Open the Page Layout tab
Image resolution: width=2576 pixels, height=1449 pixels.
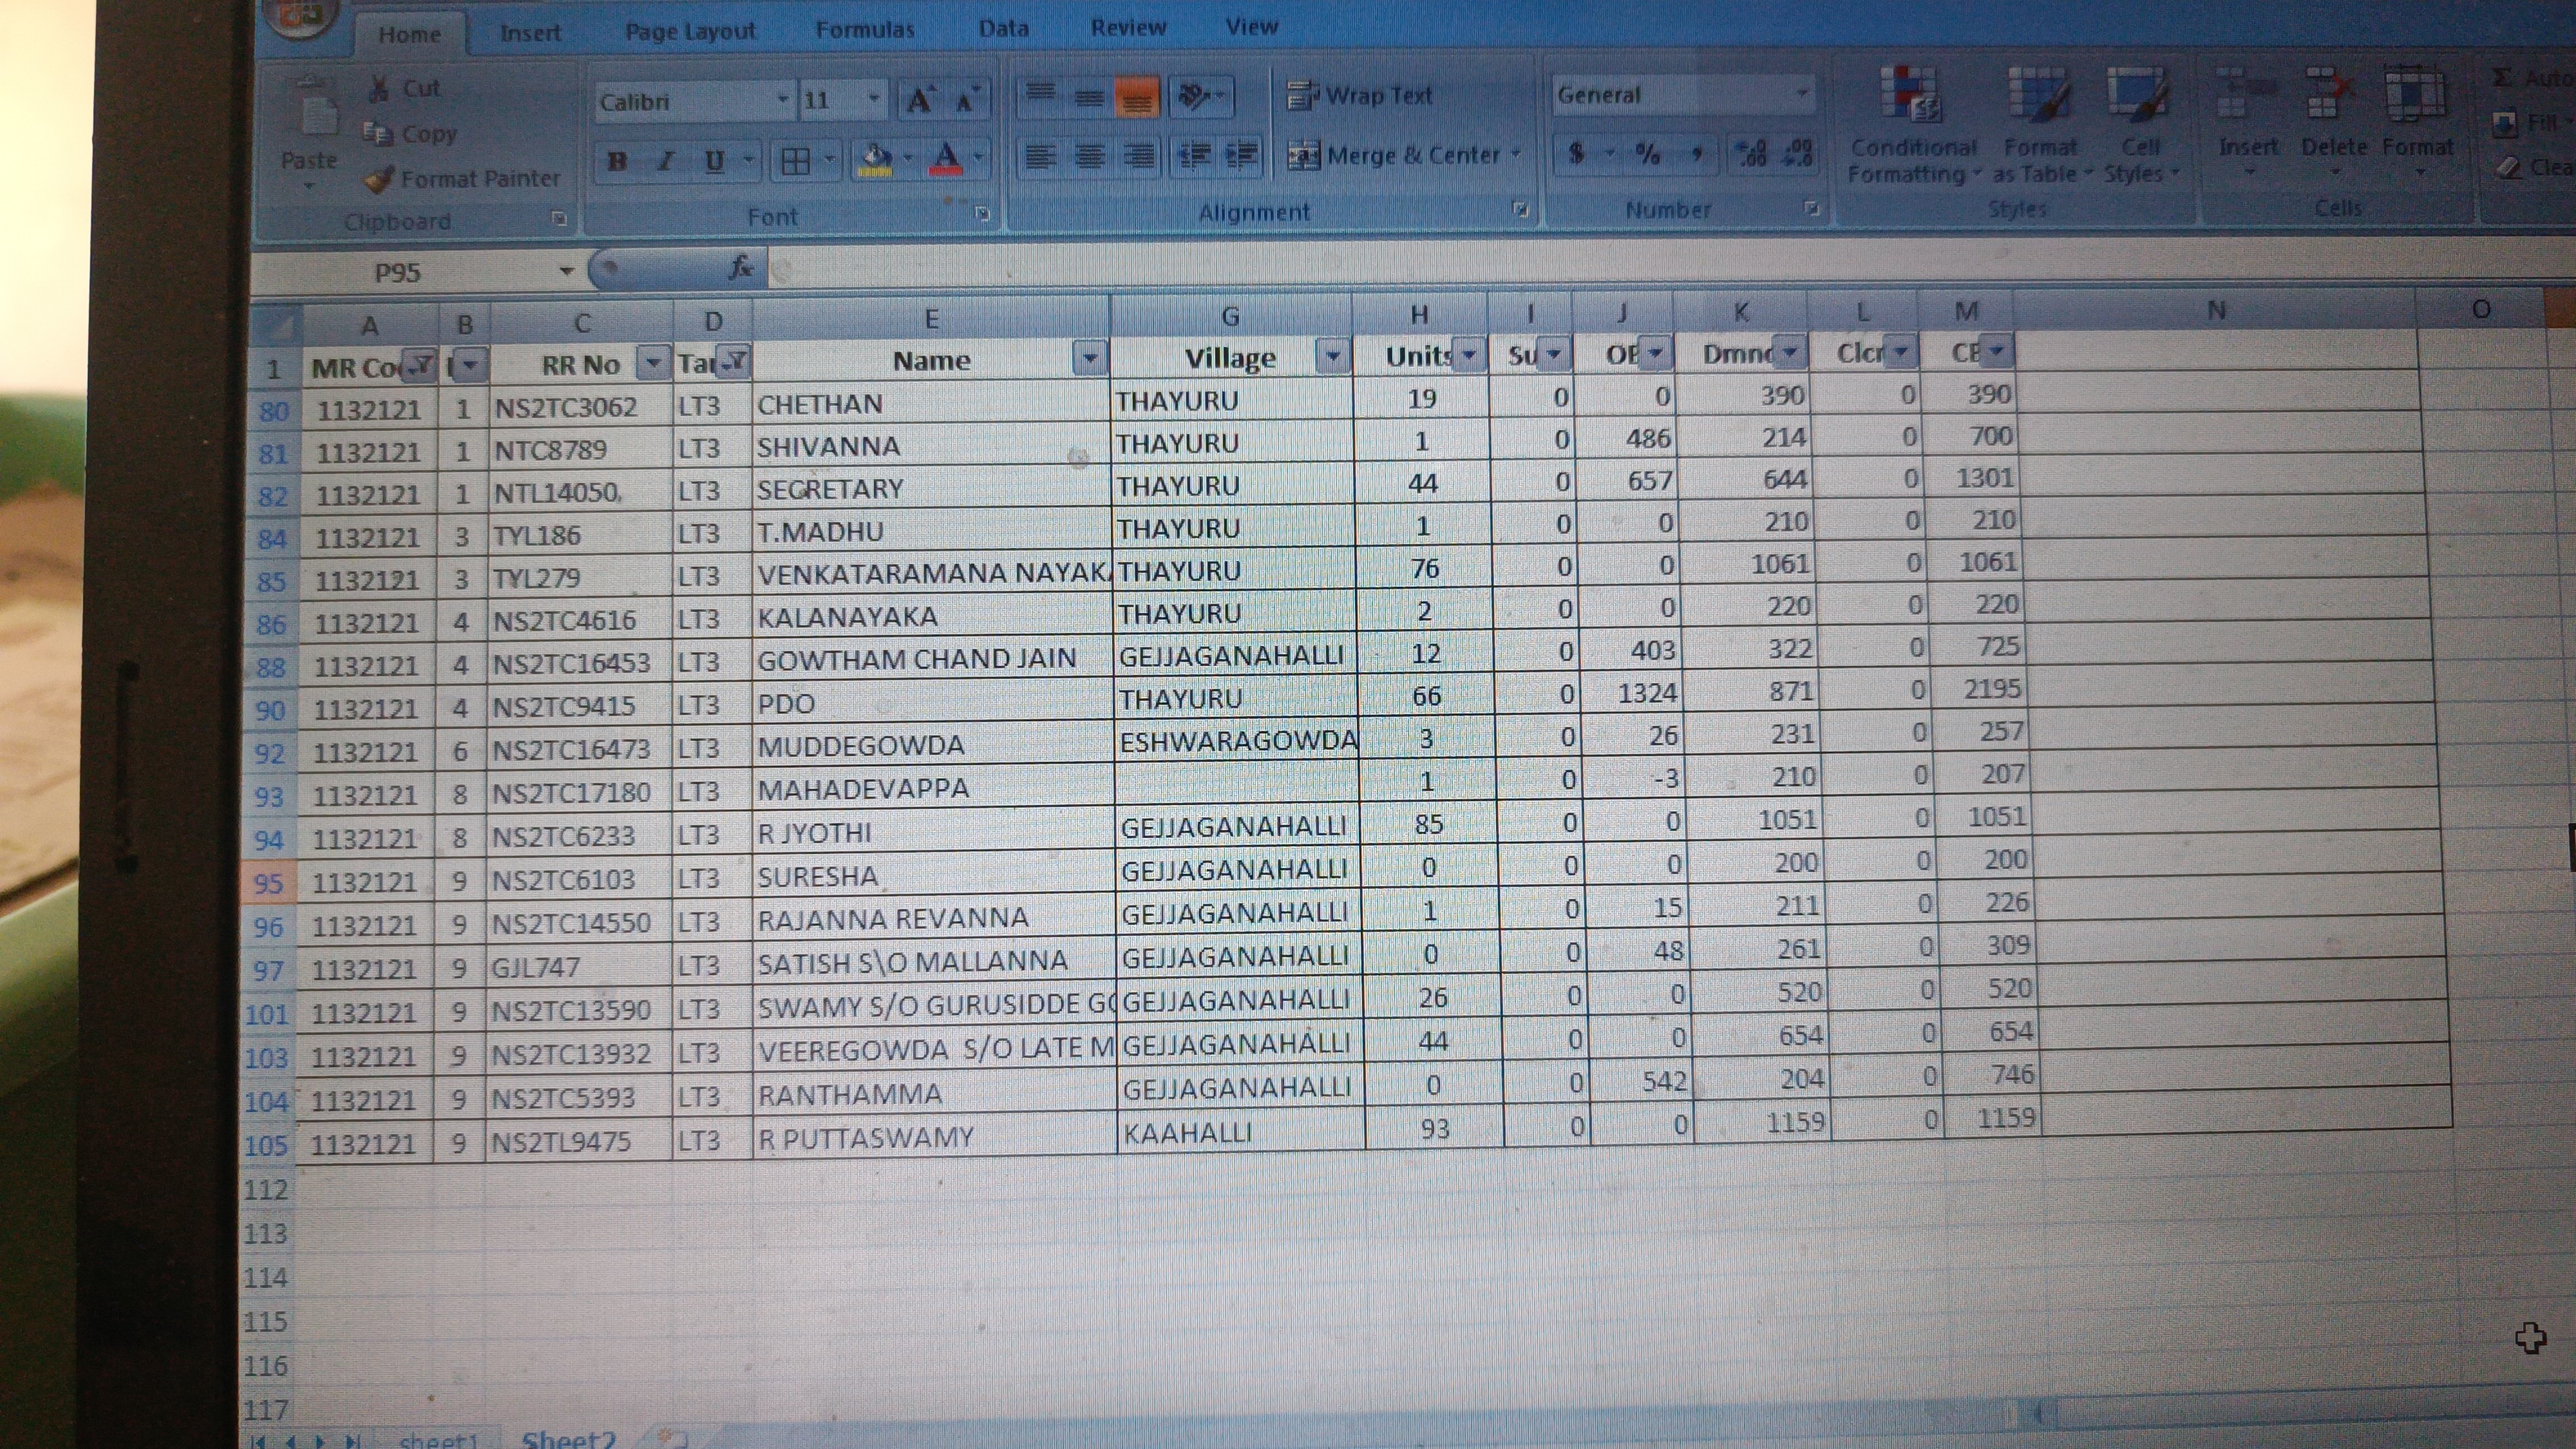[x=690, y=31]
